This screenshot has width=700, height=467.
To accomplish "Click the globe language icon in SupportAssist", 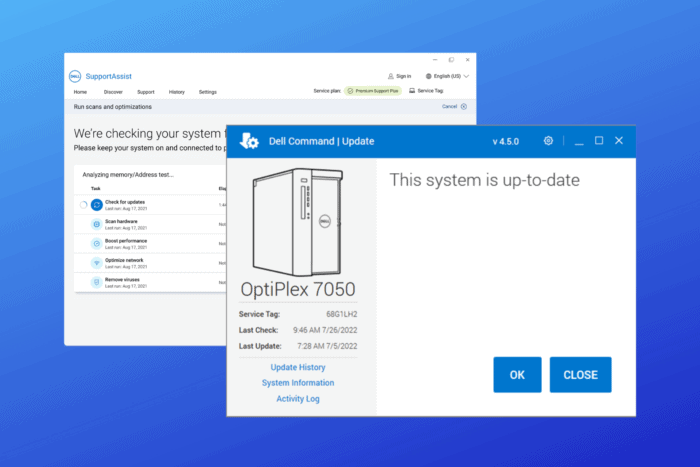I will [429, 76].
